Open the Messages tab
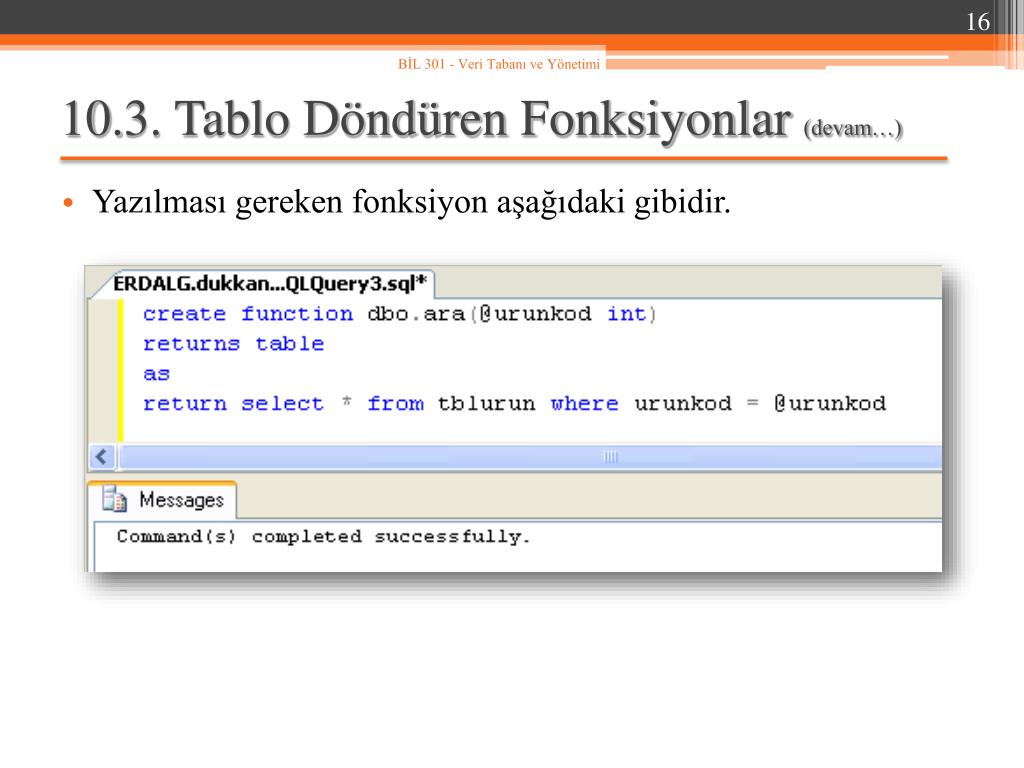The height and width of the screenshot is (768, 1024). tap(162, 500)
